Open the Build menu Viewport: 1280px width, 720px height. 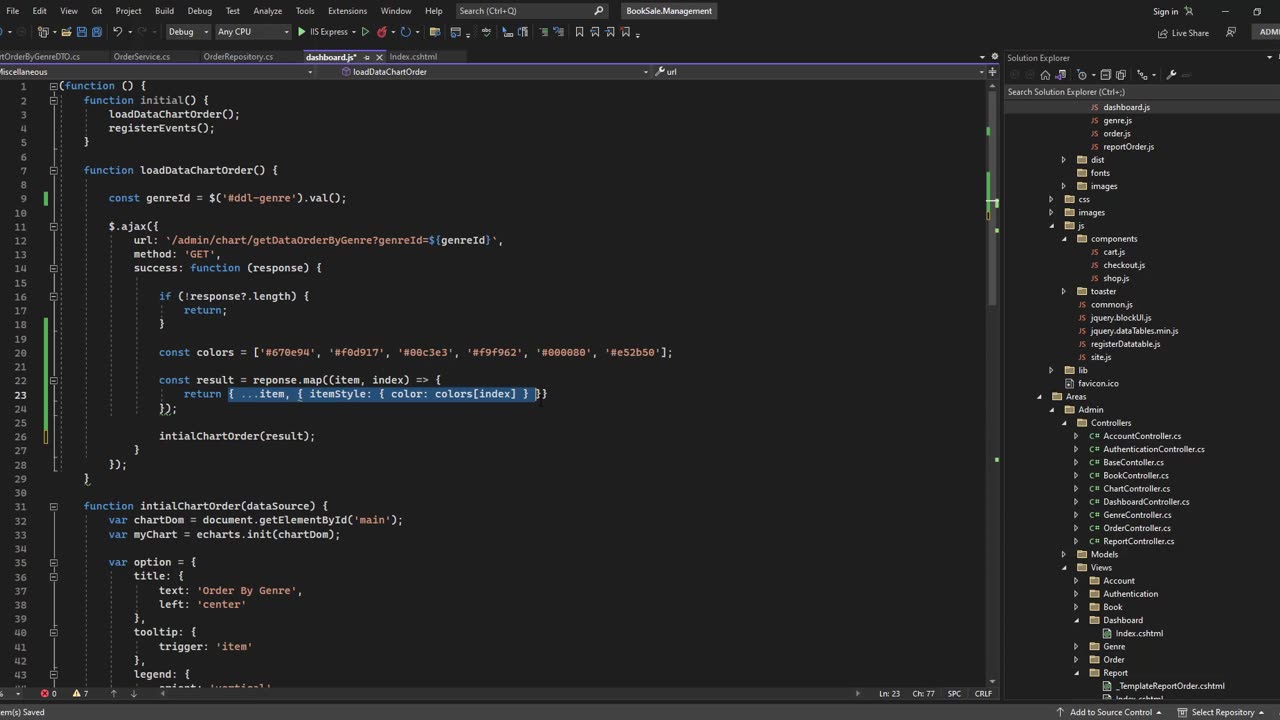pyautogui.click(x=164, y=11)
